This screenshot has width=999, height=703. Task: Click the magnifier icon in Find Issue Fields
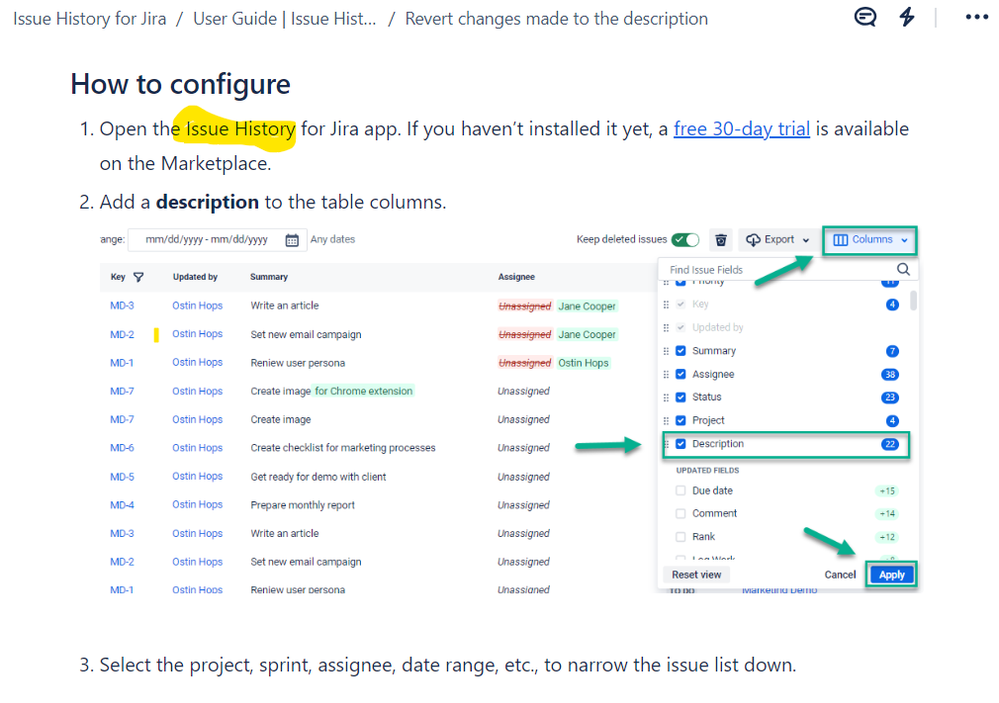(x=903, y=269)
